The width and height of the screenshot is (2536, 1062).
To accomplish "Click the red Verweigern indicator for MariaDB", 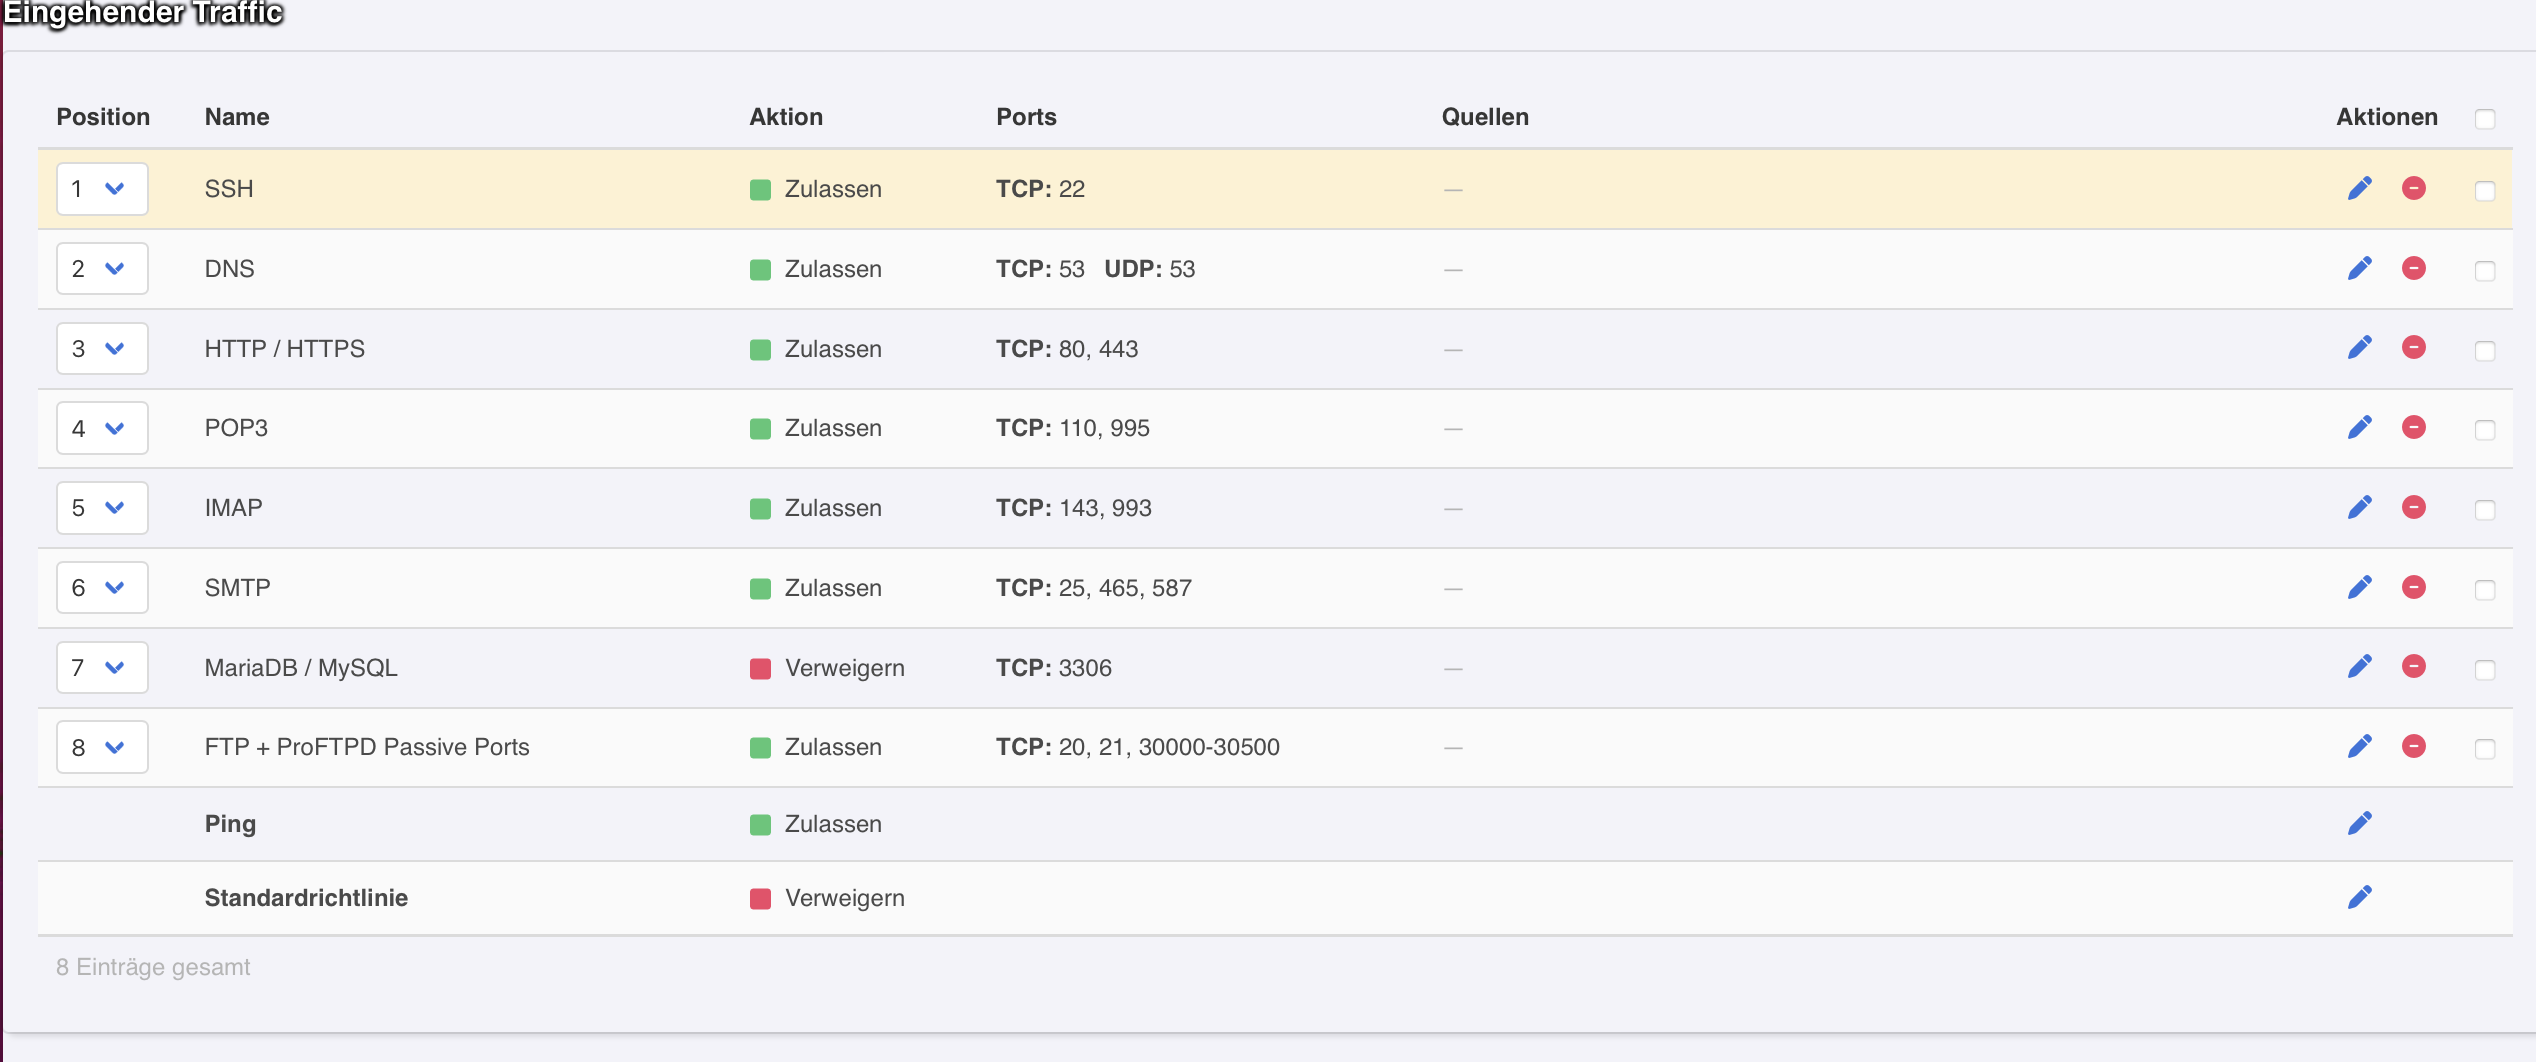I will pos(760,668).
